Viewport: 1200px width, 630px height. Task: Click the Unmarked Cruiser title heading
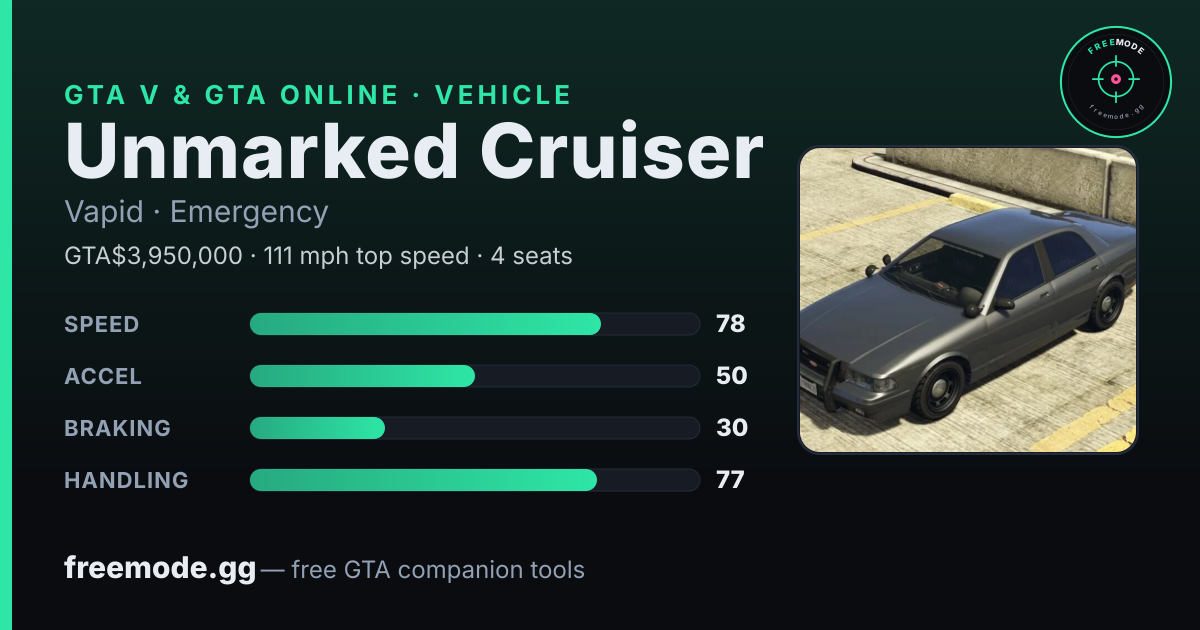(x=414, y=152)
